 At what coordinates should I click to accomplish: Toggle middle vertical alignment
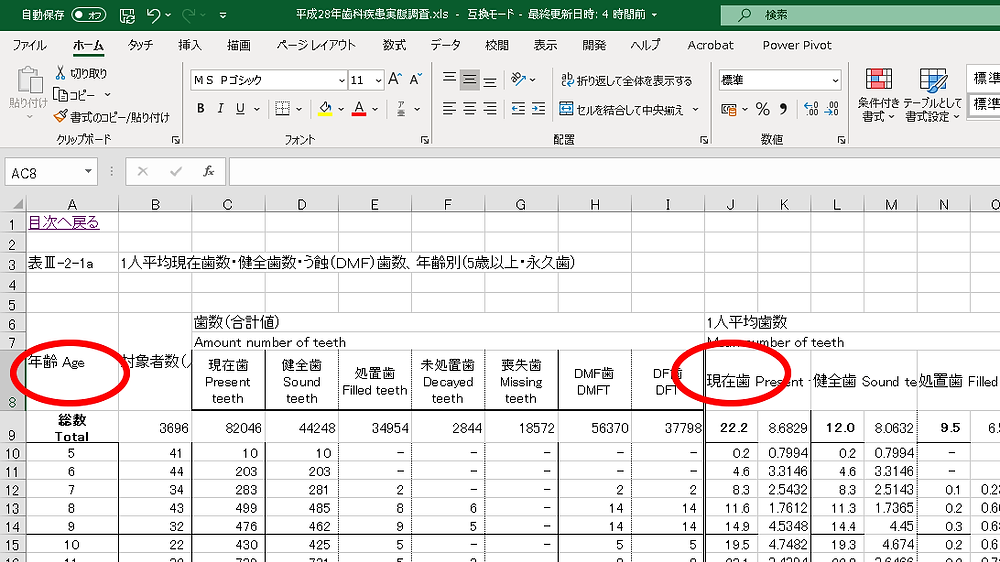coord(469,79)
